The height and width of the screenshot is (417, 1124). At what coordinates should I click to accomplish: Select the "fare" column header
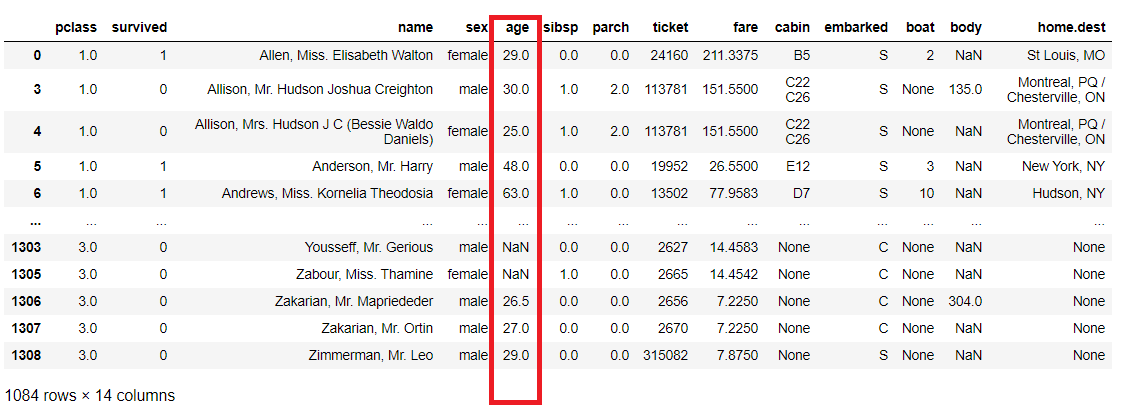[x=743, y=25]
